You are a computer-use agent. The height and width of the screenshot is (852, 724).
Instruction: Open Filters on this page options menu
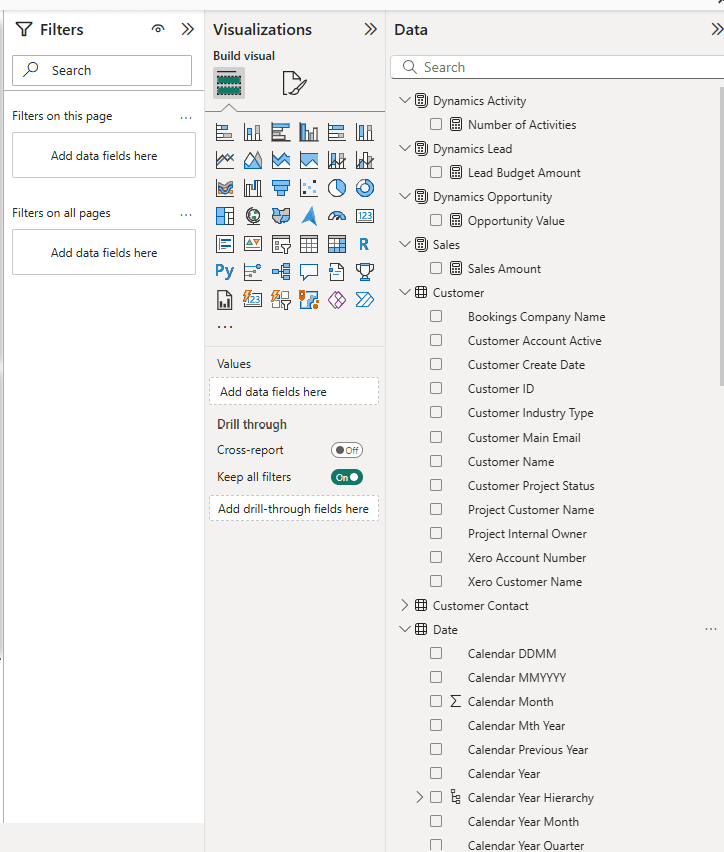click(186, 117)
